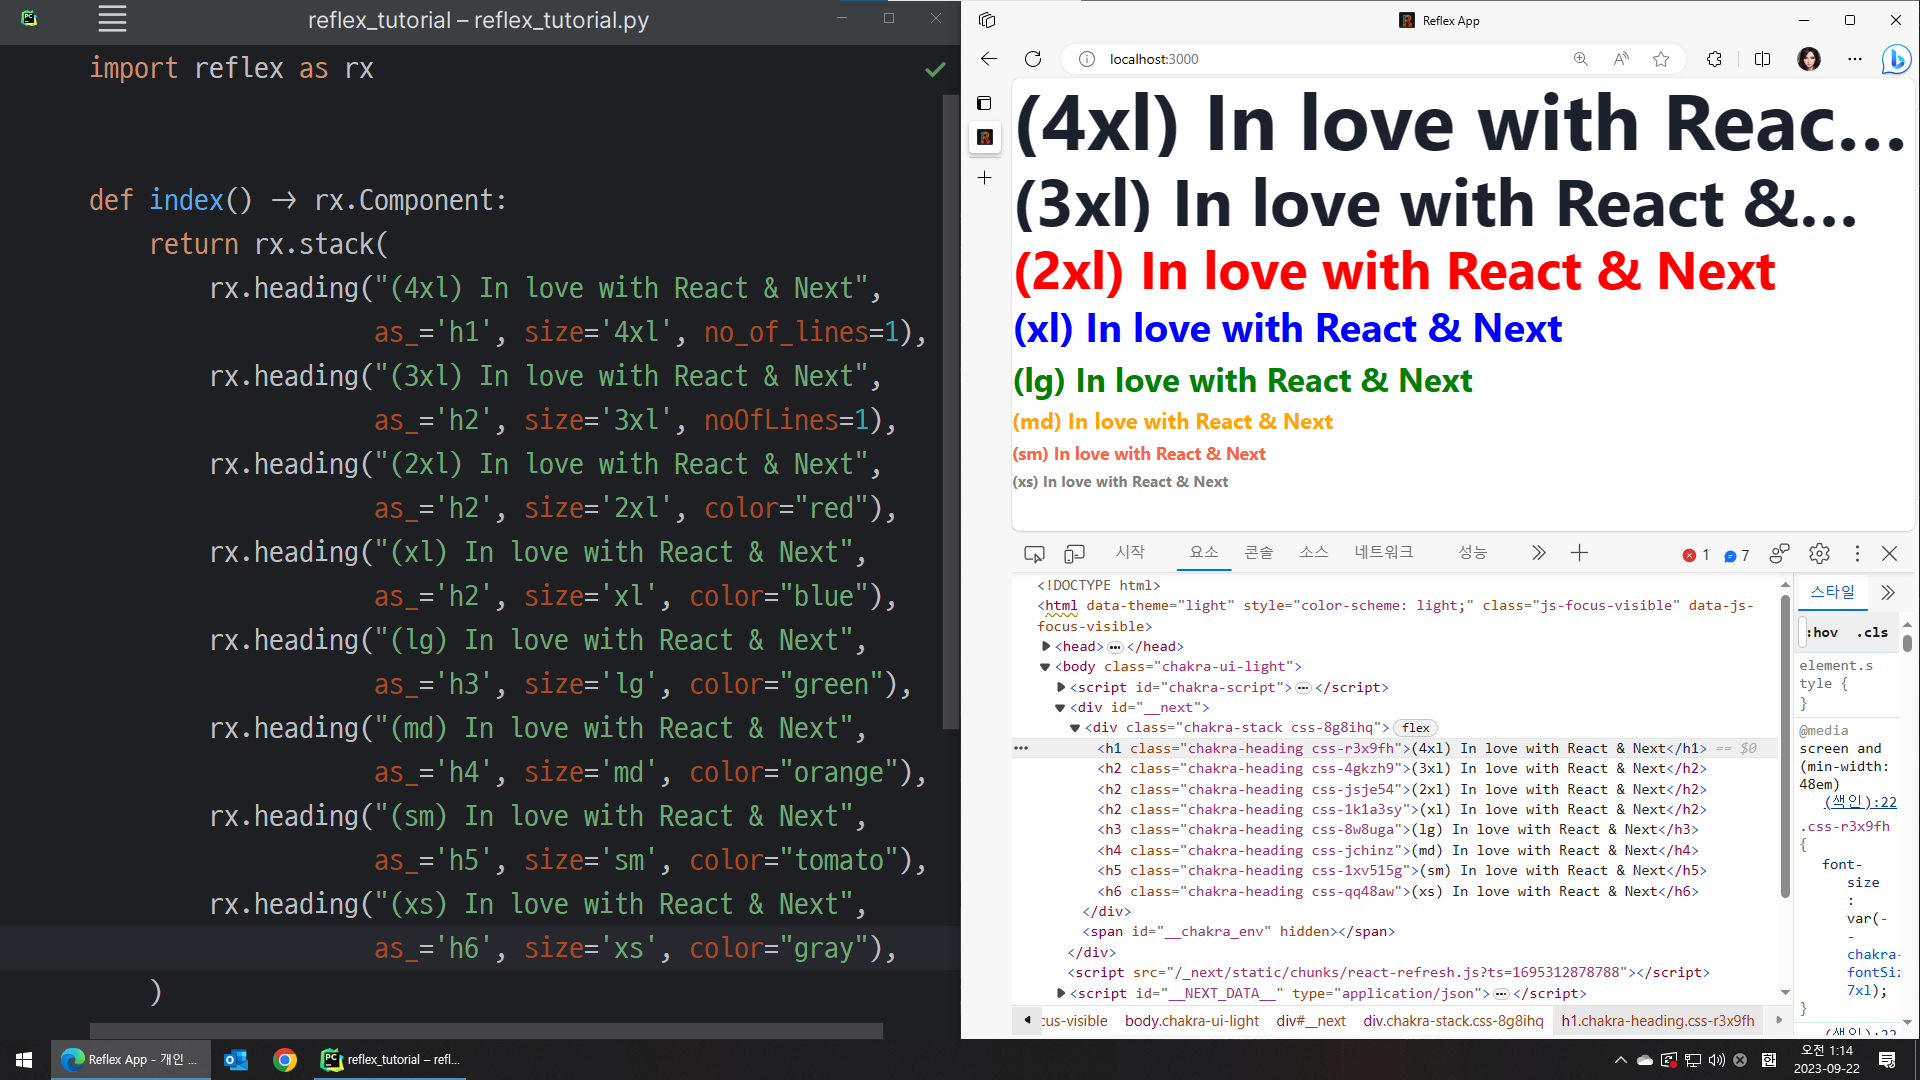
Task: Toggle split screen view icon
Action: pyautogui.click(x=1762, y=59)
